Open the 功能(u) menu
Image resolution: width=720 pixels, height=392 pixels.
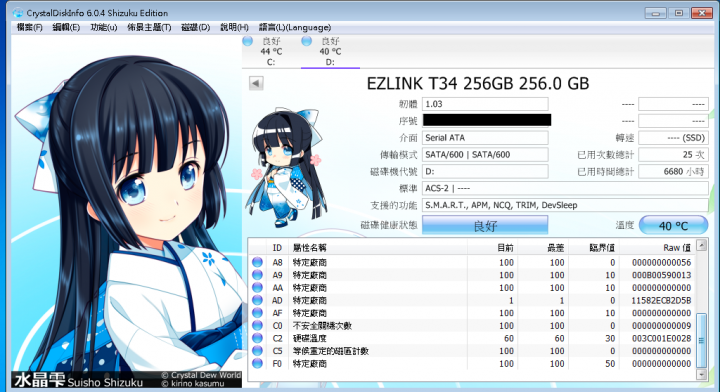click(104, 28)
